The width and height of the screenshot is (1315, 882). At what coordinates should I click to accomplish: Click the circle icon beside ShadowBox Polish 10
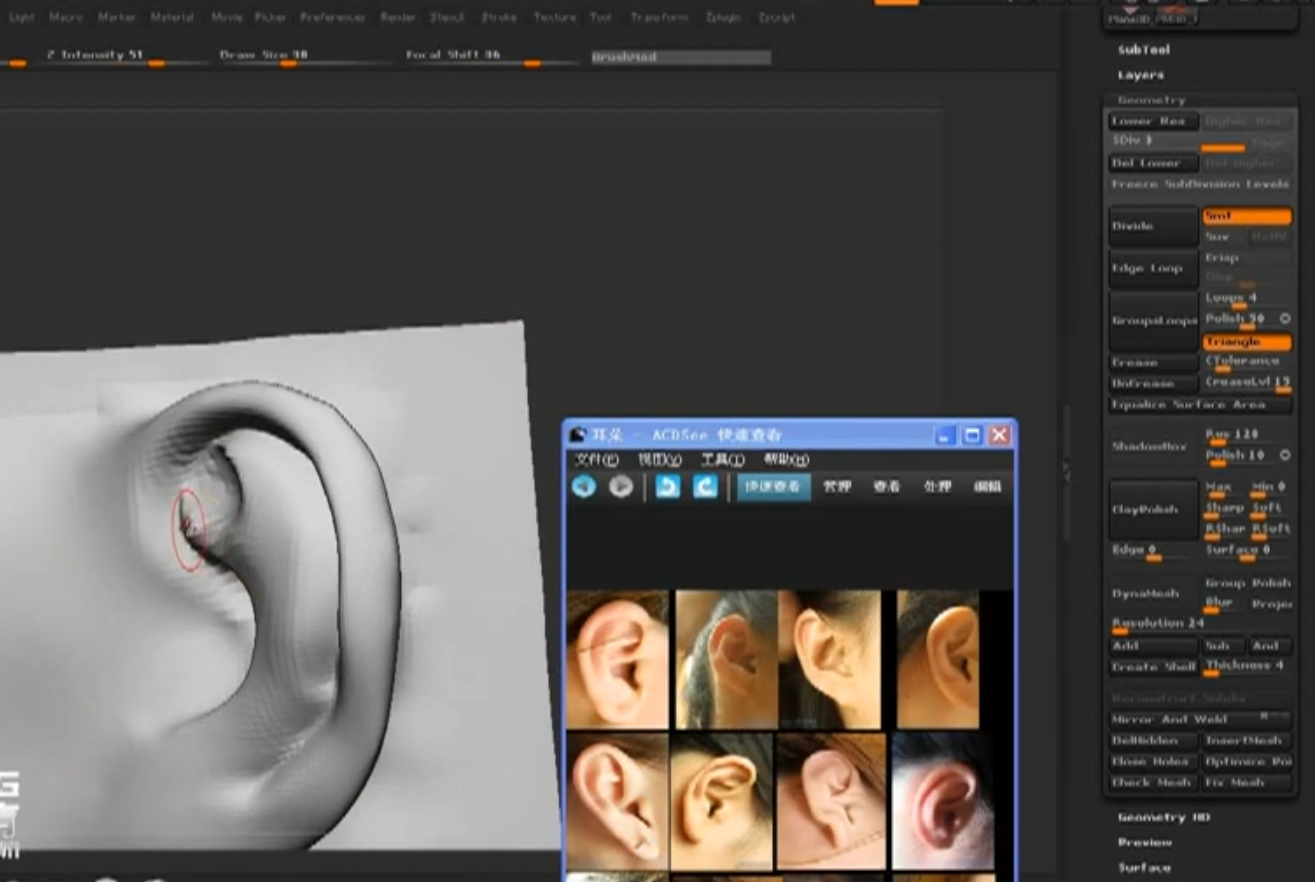click(x=1285, y=455)
